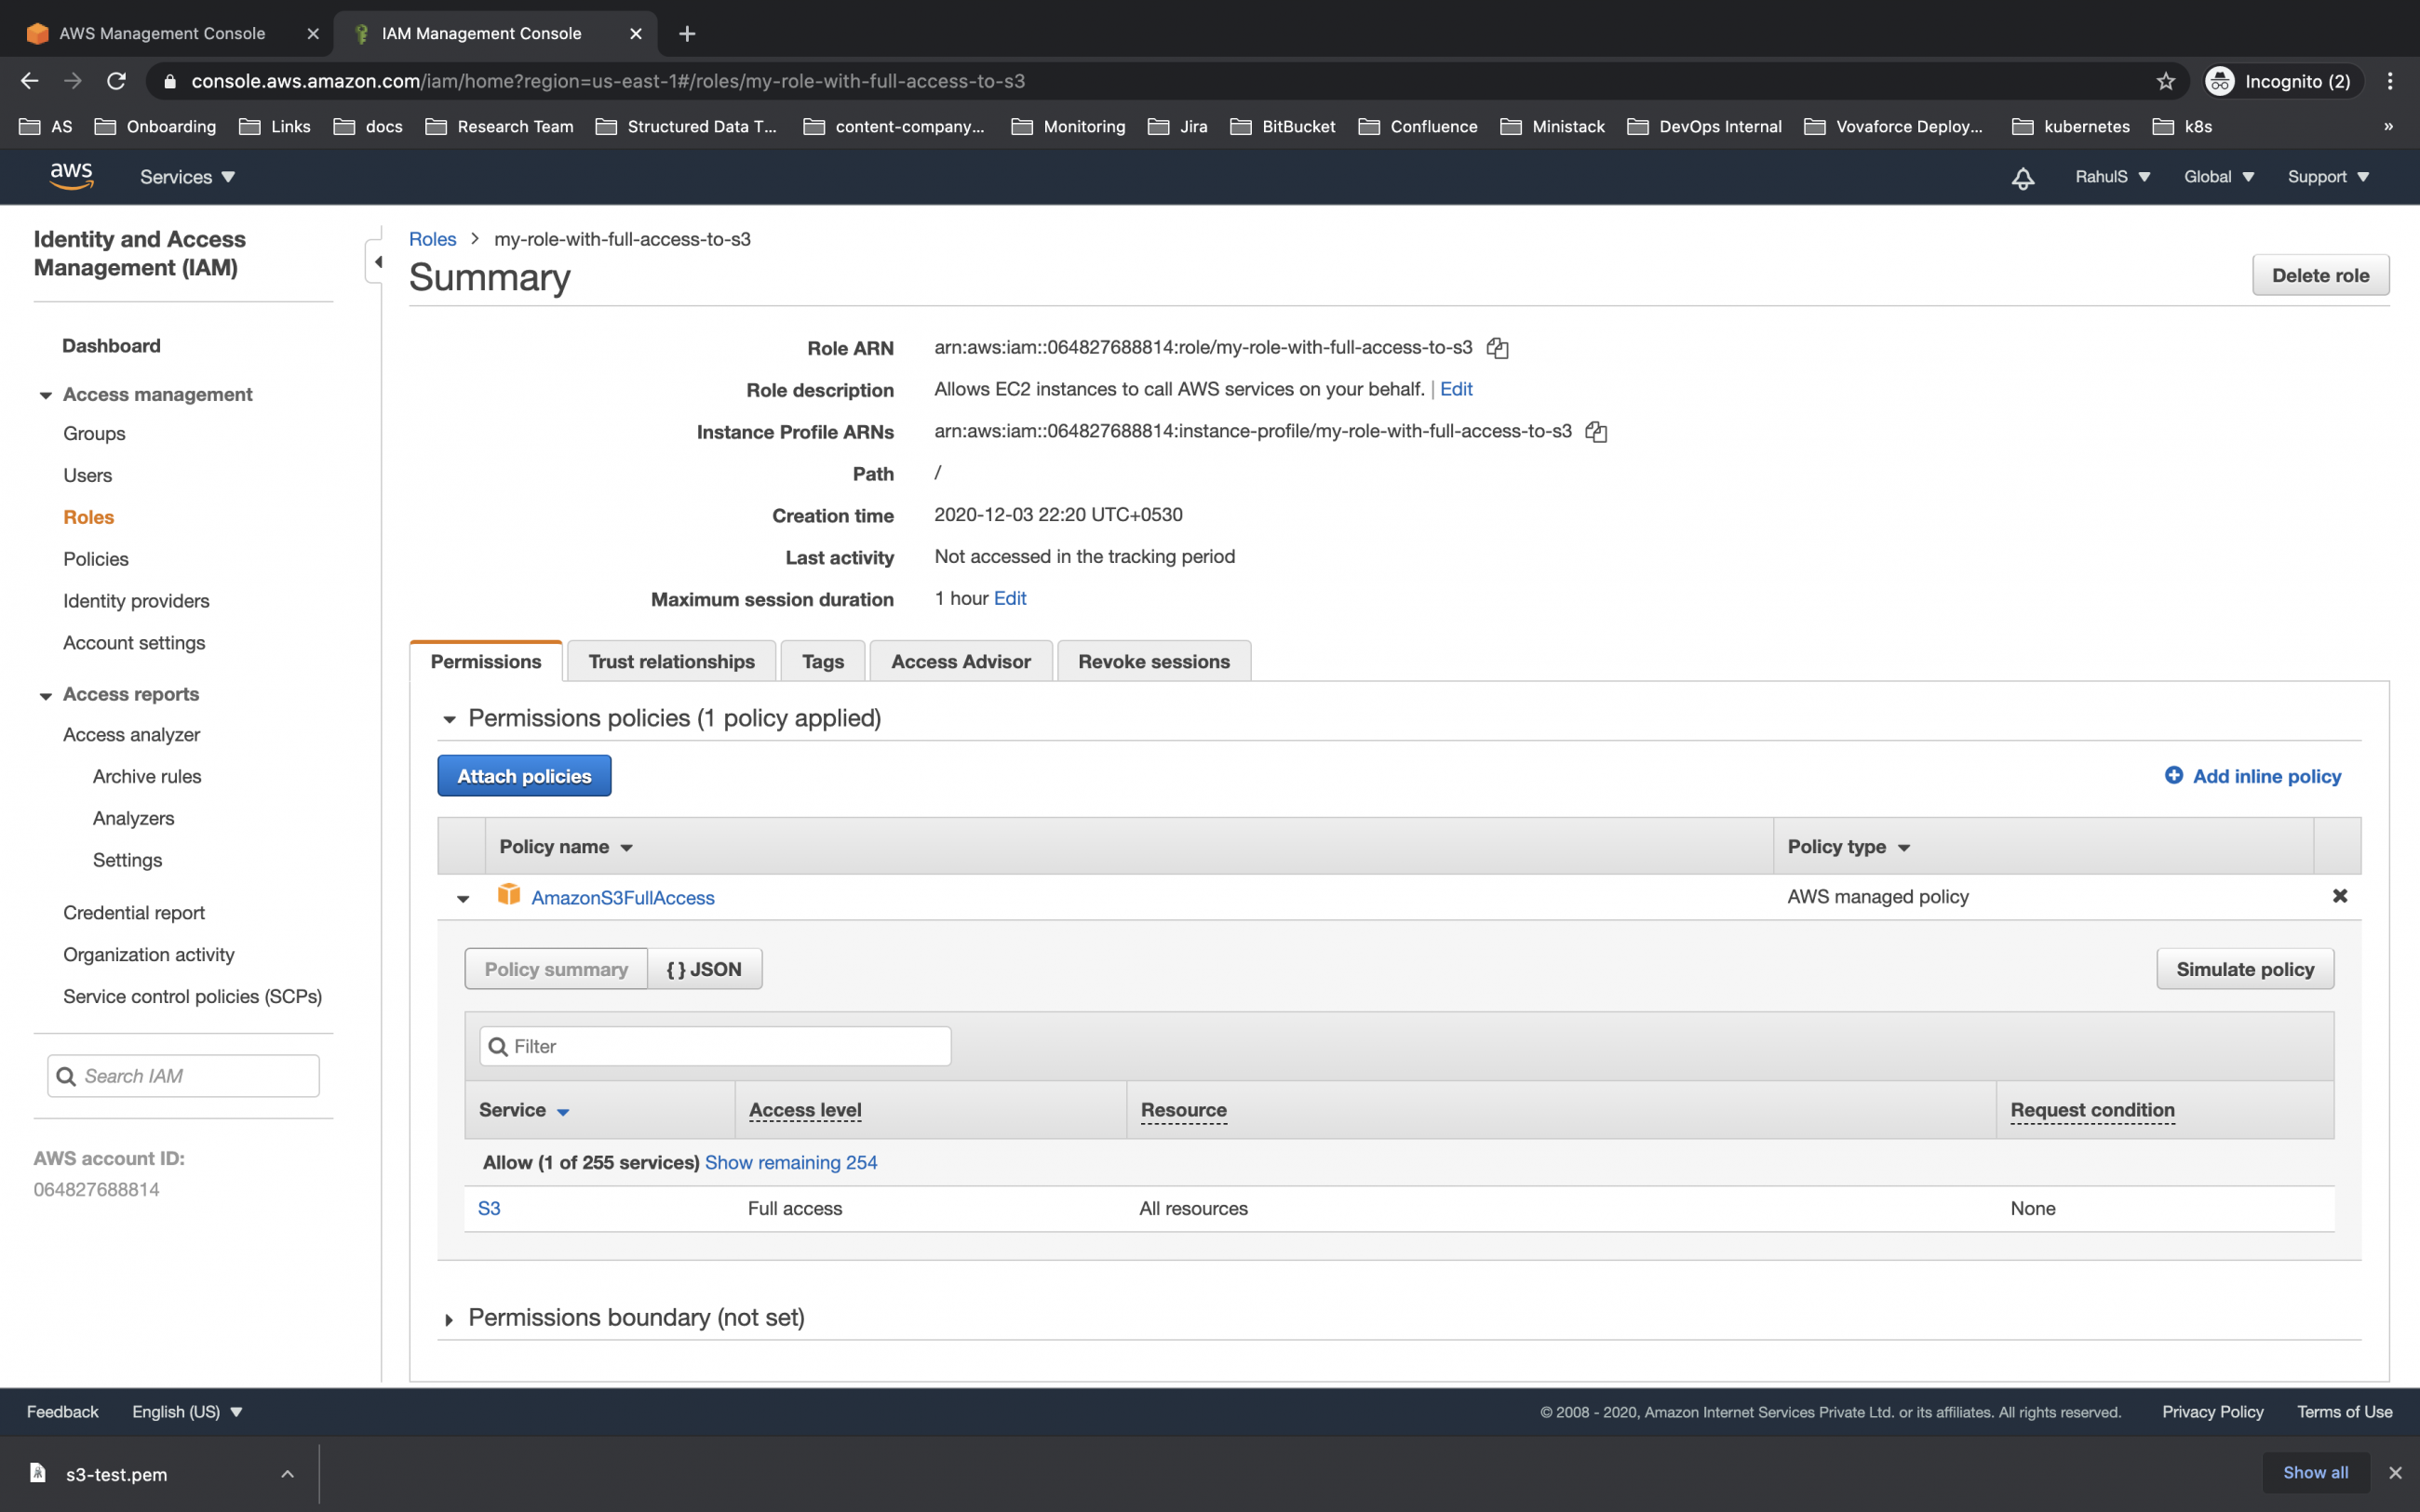This screenshot has width=2420, height=1512.
Task: Sort by the Policy type column
Action: 1849,847
